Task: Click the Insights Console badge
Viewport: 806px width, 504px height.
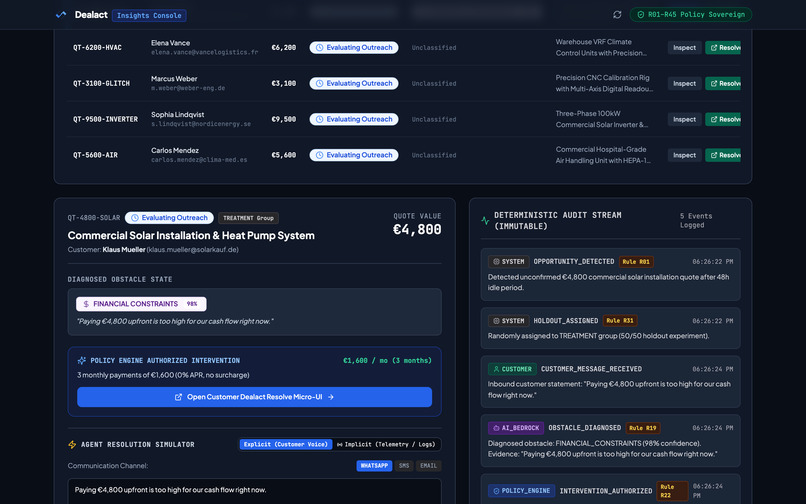Action: pyautogui.click(x=149, y=15)
